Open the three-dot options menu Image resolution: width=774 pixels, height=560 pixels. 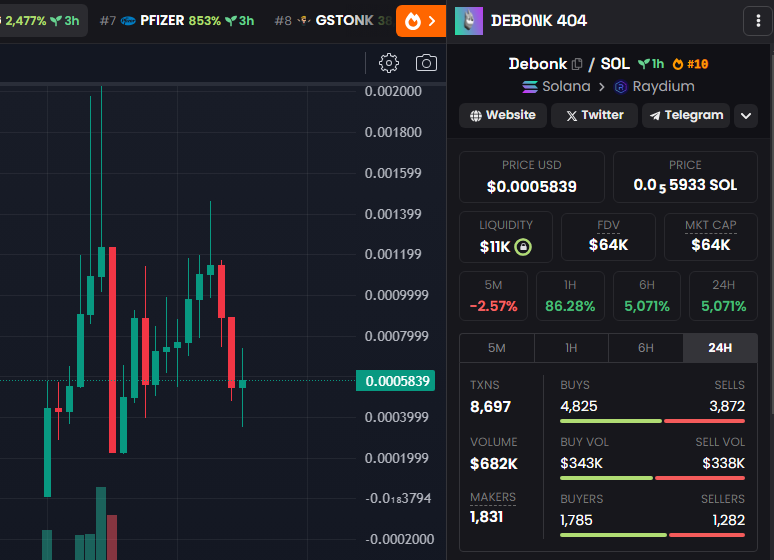pos(758,21)
